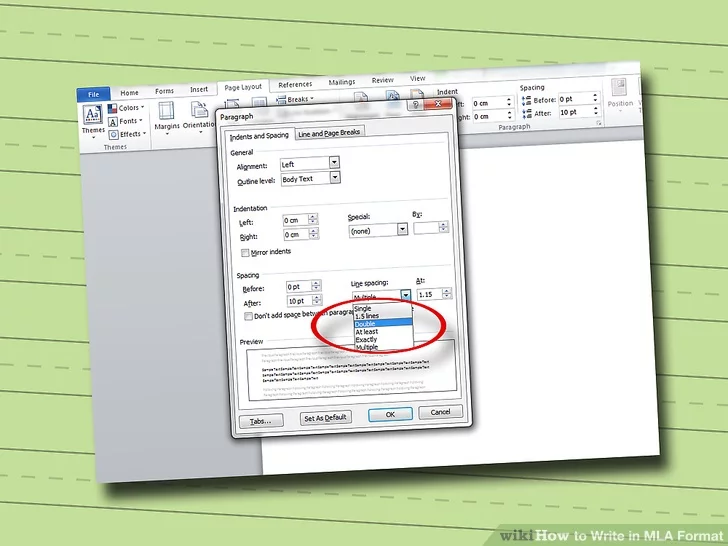Click the theme Fonts icon
This screenshot has height=546, width=728.
(x=113, y=121)
